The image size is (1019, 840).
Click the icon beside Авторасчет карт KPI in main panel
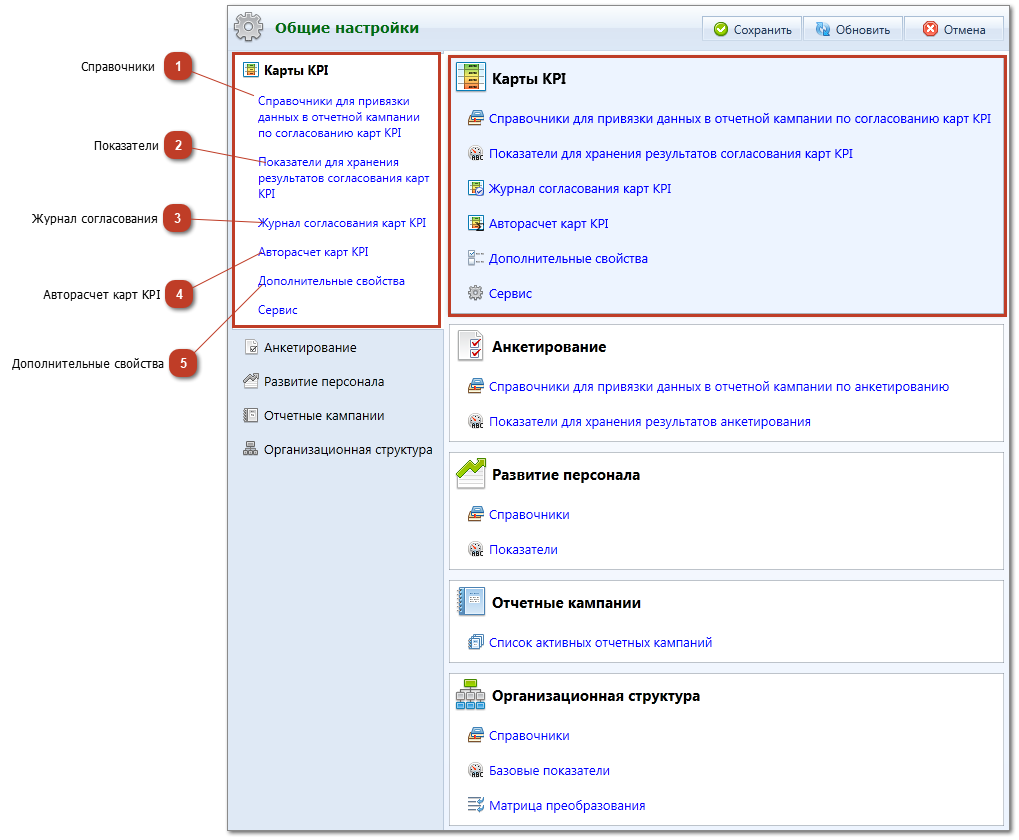pos(476,224)
